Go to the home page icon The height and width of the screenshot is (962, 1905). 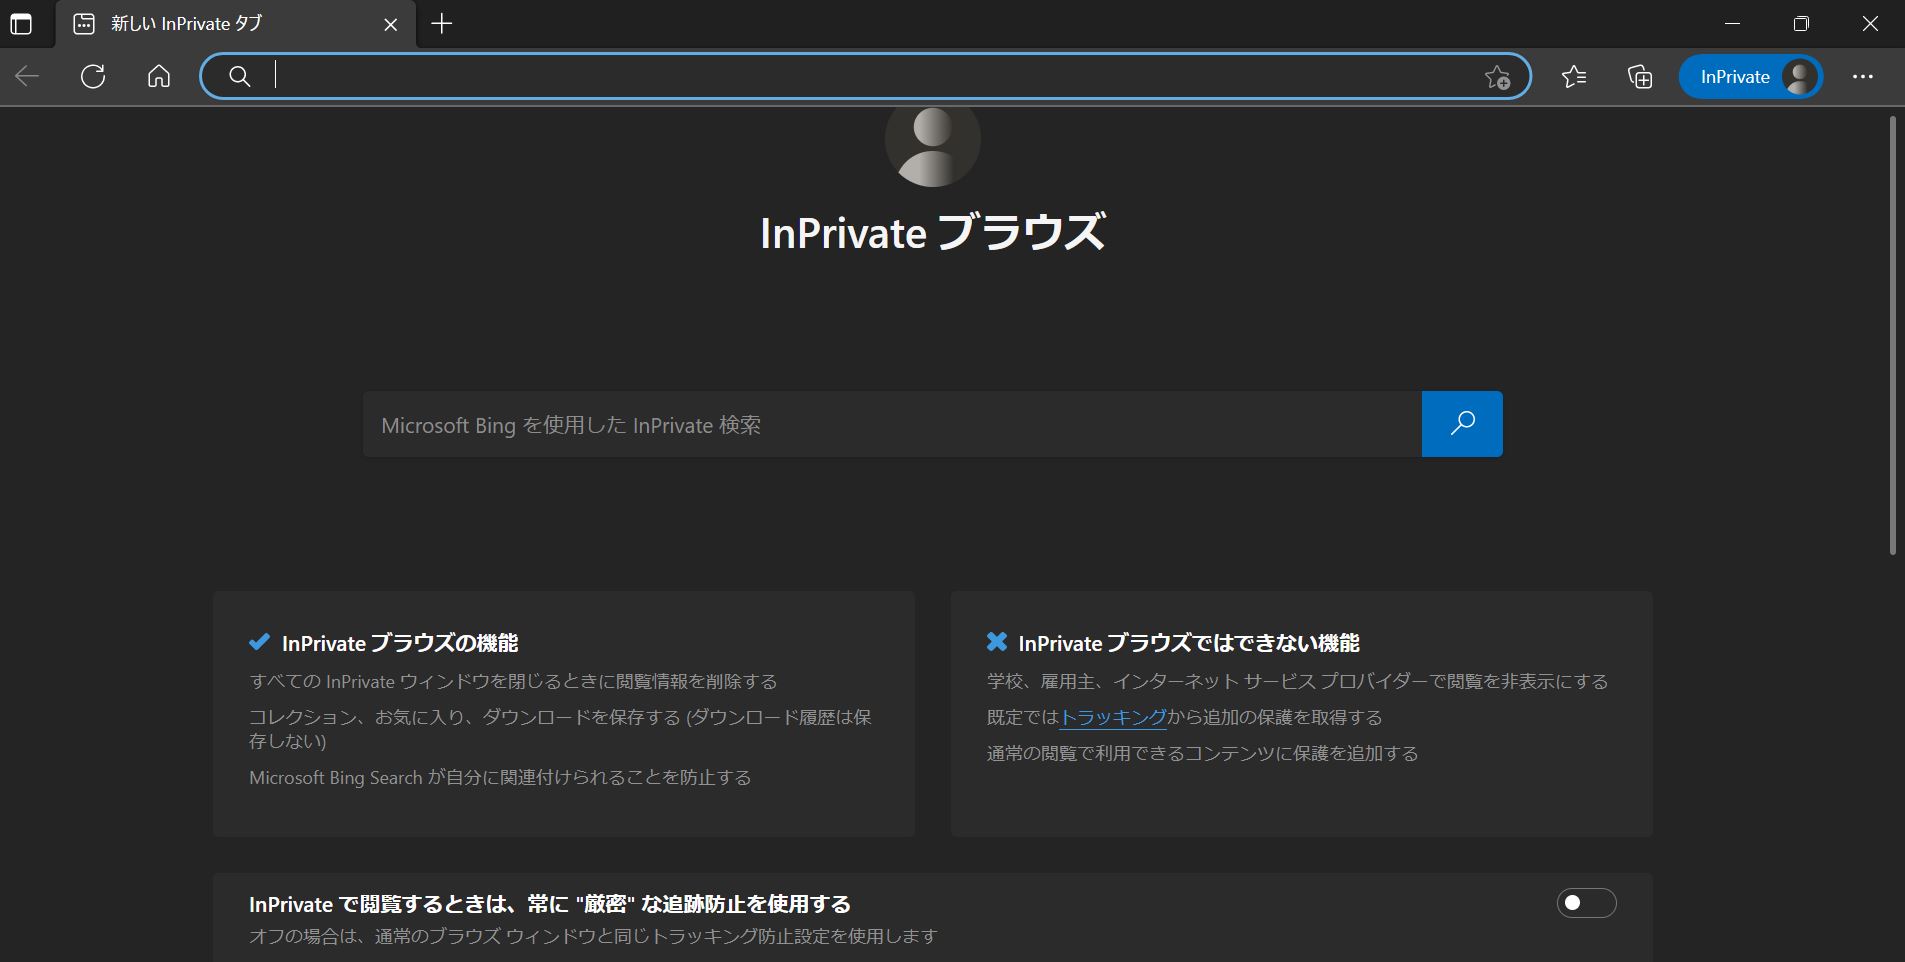159,76
